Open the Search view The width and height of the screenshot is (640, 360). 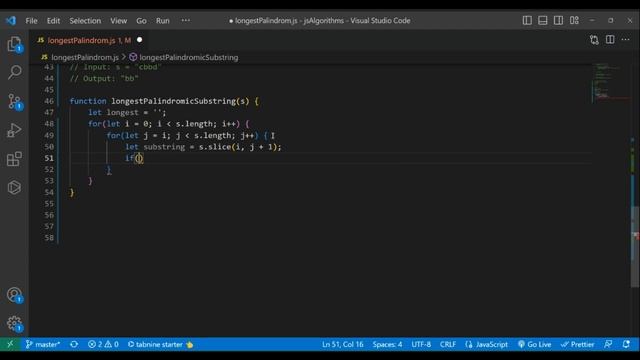[14, 73]
